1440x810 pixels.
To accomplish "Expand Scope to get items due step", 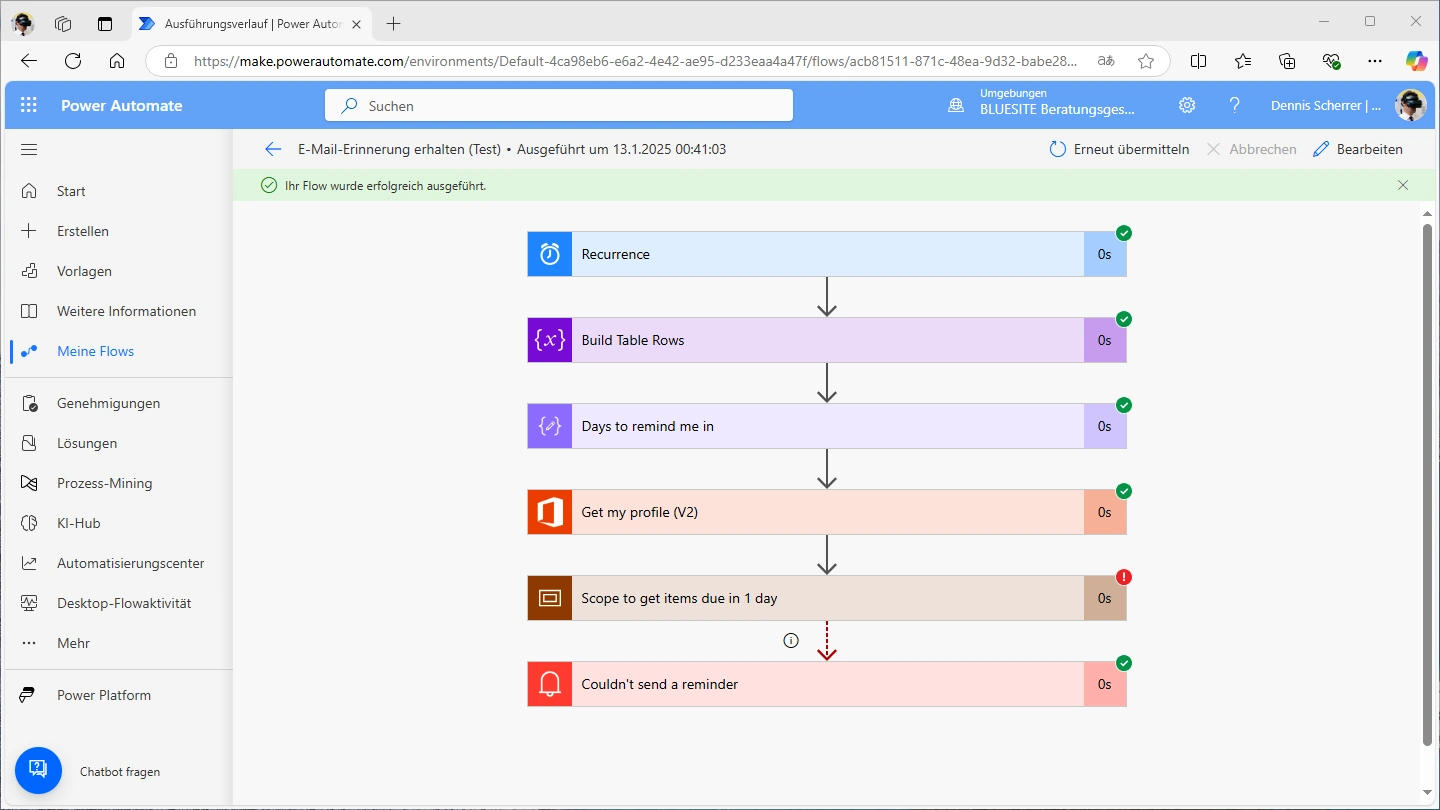I will coord(826,598).
